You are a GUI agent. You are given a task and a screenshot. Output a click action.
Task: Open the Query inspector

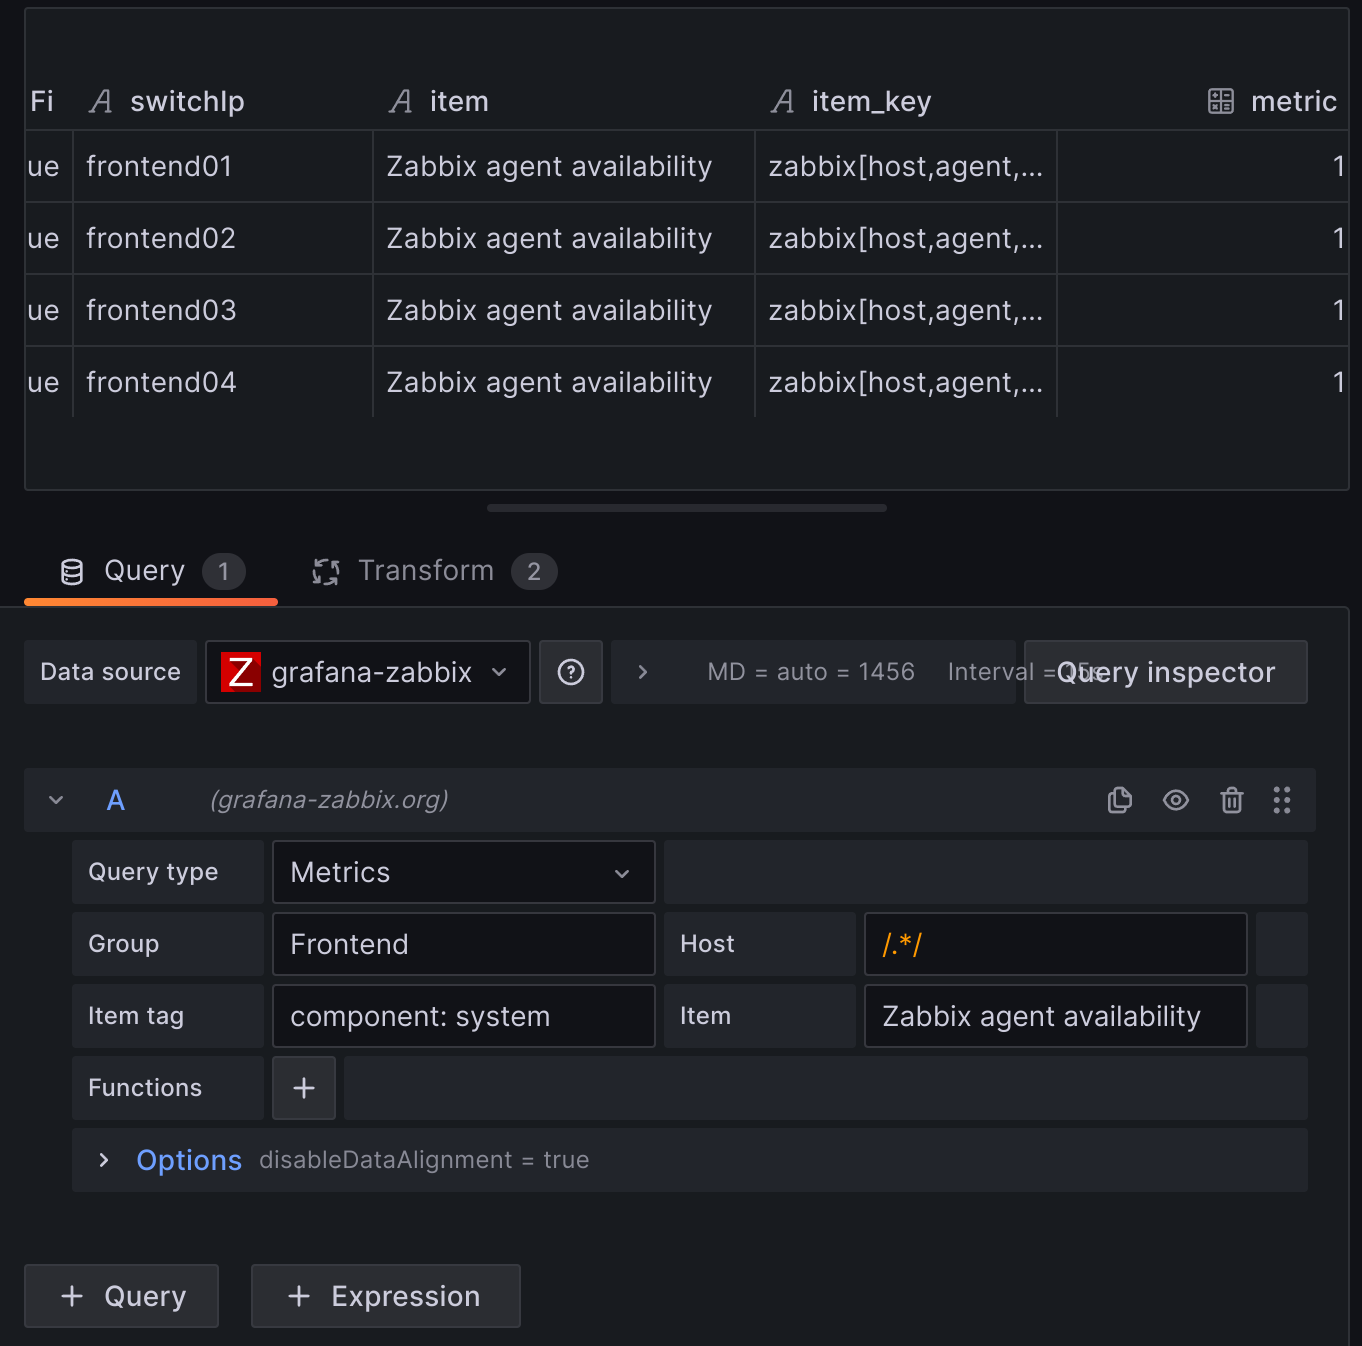[1166, 672]
